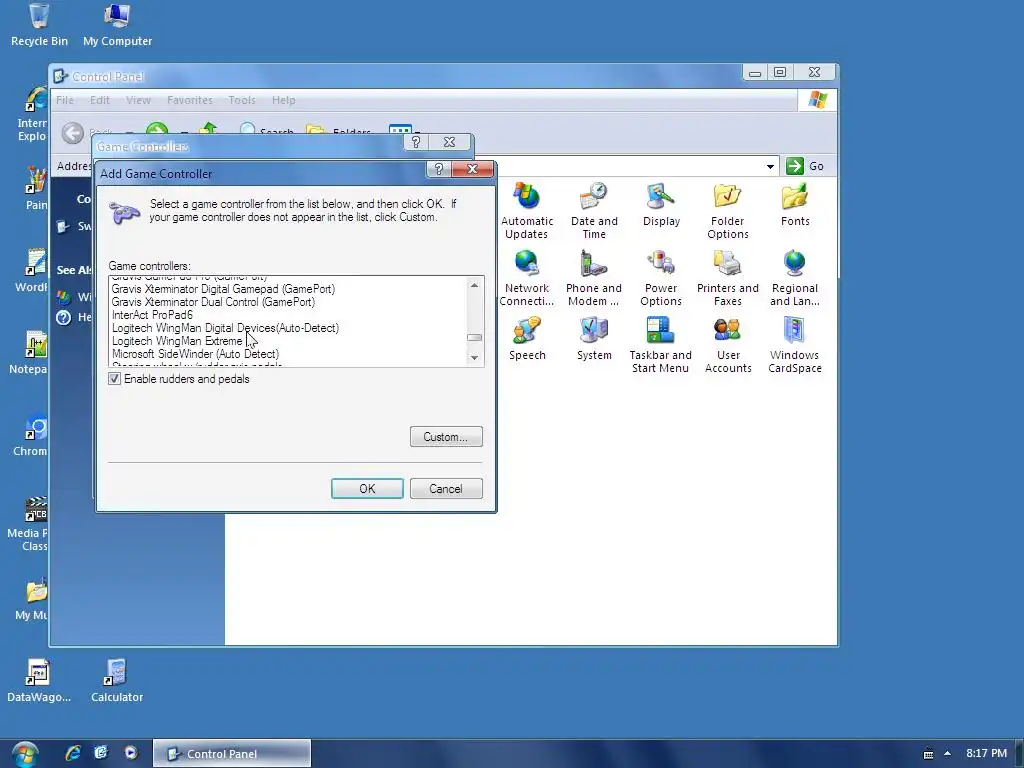
Task: Open the Fonts folder icon
Action: pos(795,204)
